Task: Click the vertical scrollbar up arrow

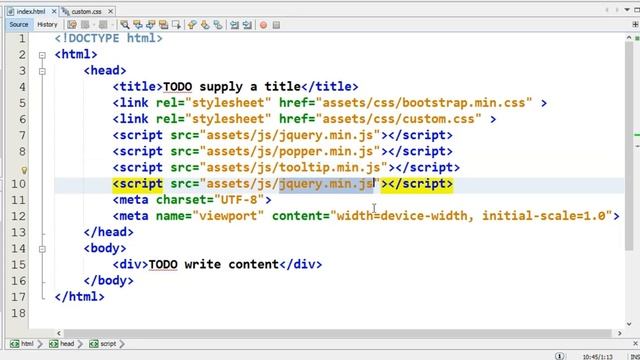Action: pos(629,37)
